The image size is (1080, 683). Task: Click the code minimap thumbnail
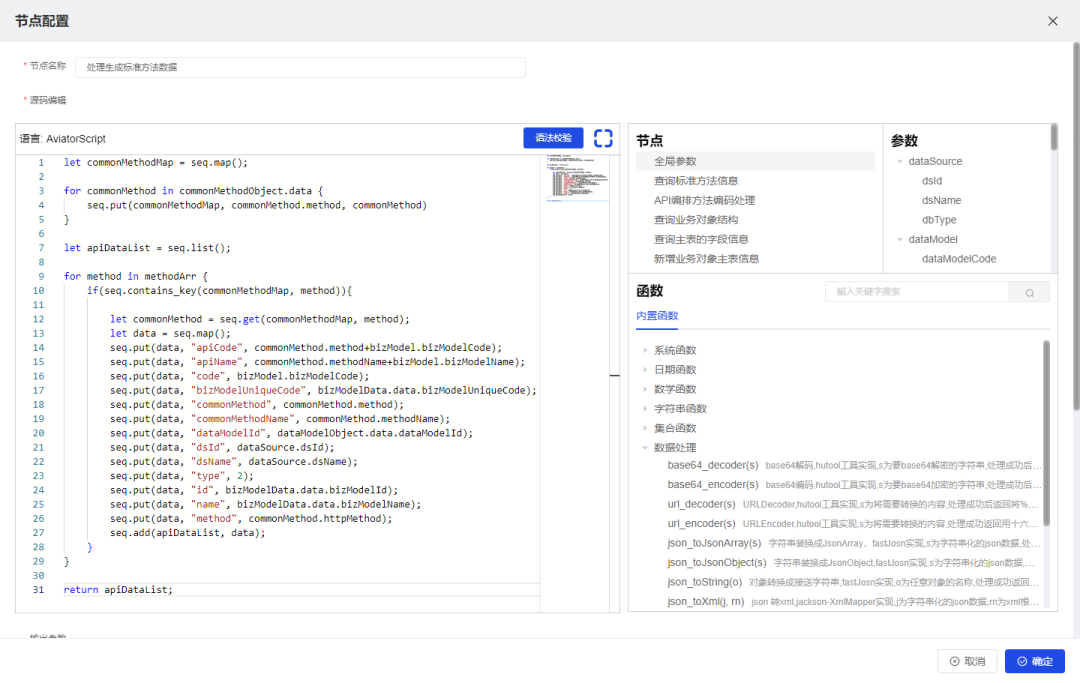(x=577, y=178)
